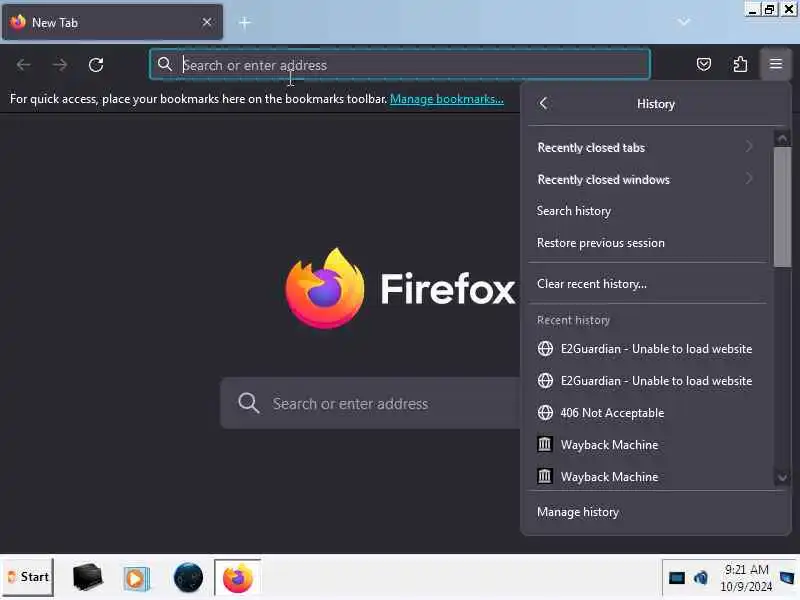Image resolution: width=800 pixels, height=600 pixels.
Task: Open Recently closed tabs submenu
Action: tap(646, 147)
